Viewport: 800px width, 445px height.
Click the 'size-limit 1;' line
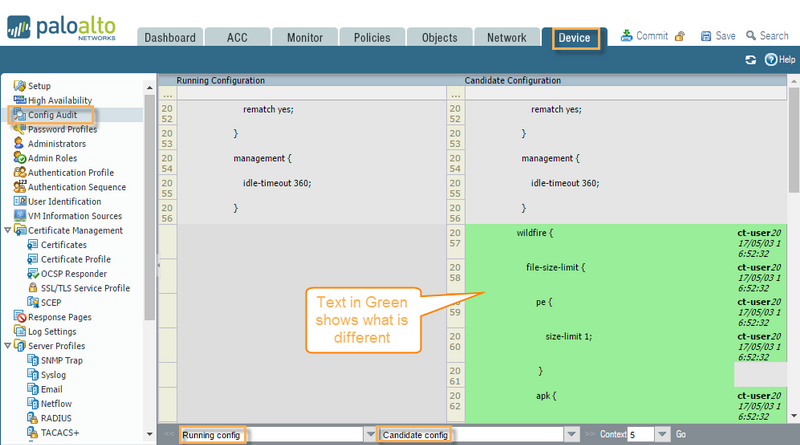point(568,336)
